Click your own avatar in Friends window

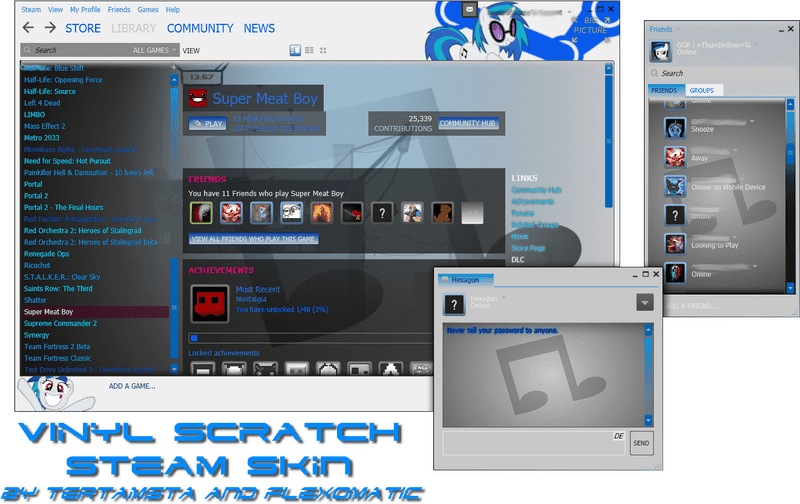[661, 52]
